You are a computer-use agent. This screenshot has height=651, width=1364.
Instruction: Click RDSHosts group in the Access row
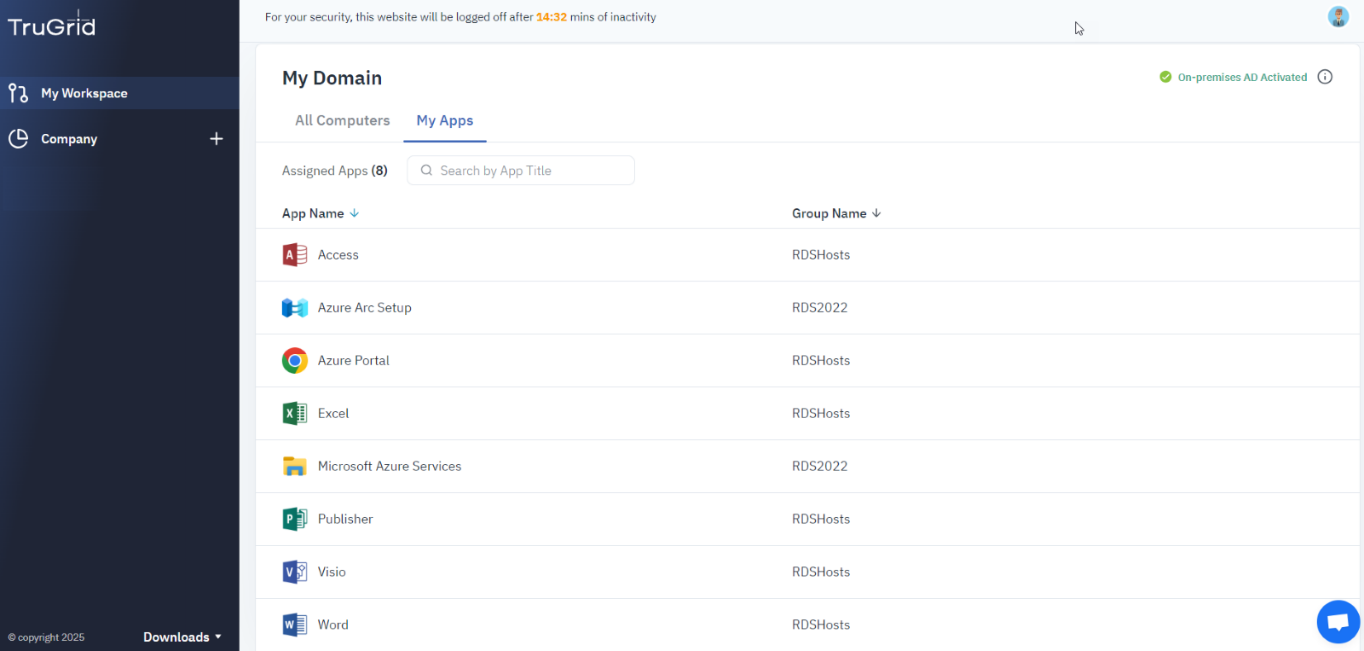821,255
